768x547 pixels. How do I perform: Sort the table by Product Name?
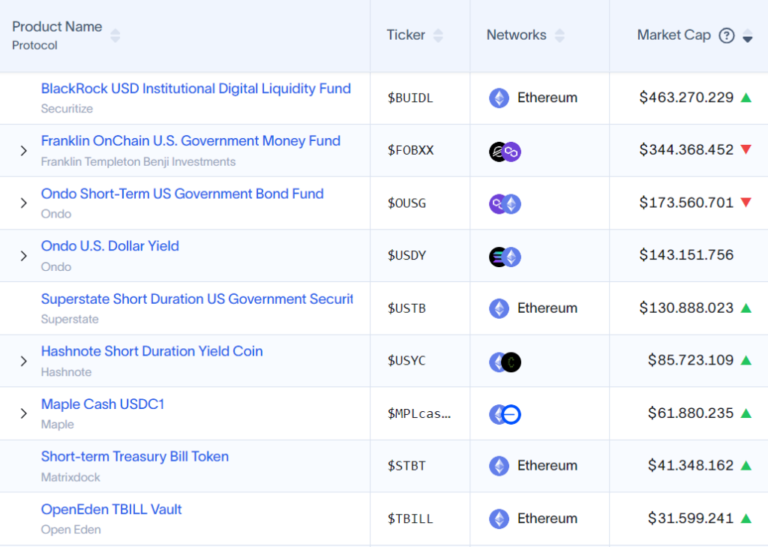(115, 35)
